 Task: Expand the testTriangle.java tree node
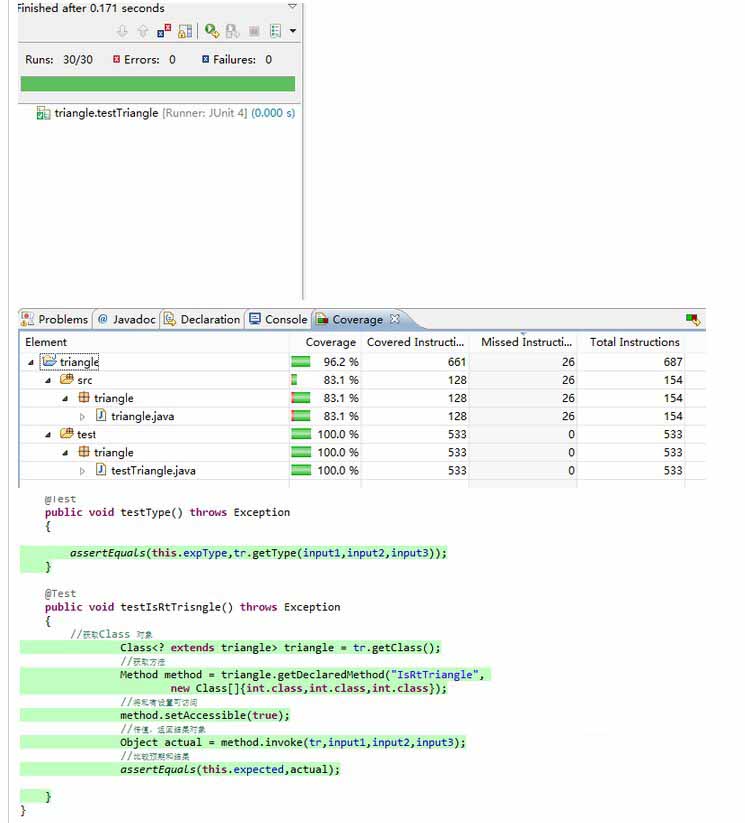click(83, 470)
